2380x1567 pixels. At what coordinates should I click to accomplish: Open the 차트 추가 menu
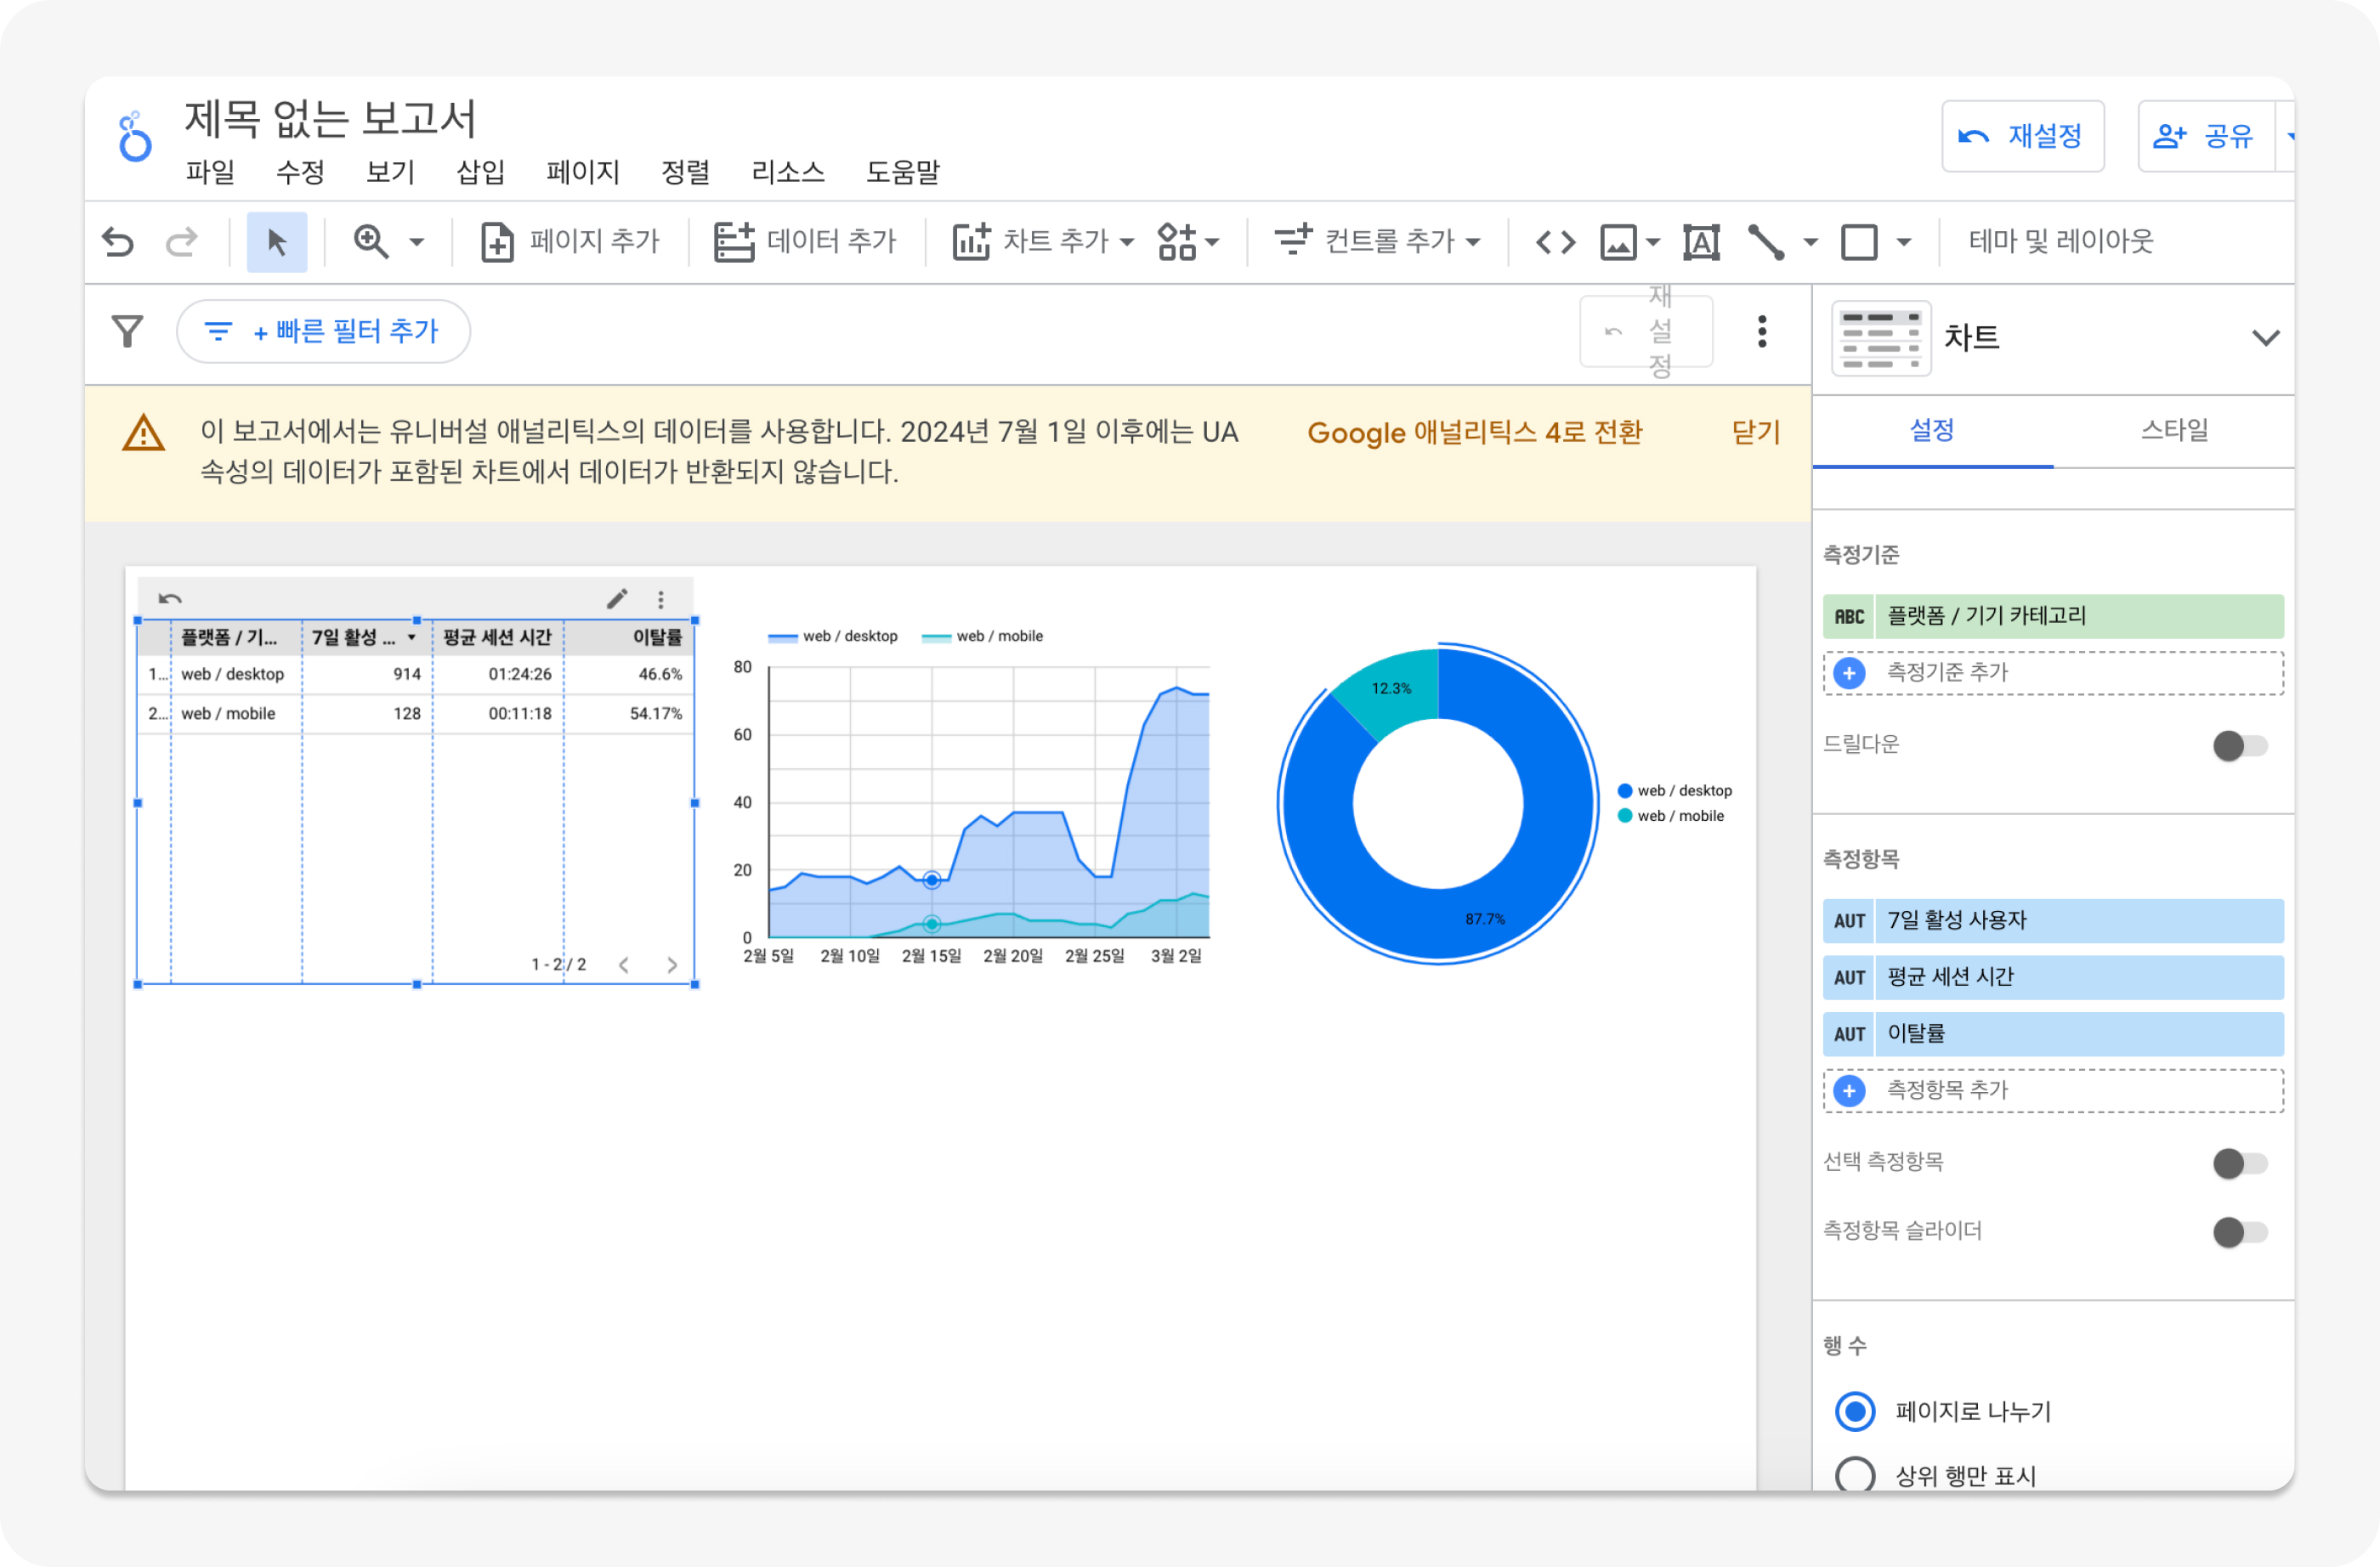pos(1043,242)
